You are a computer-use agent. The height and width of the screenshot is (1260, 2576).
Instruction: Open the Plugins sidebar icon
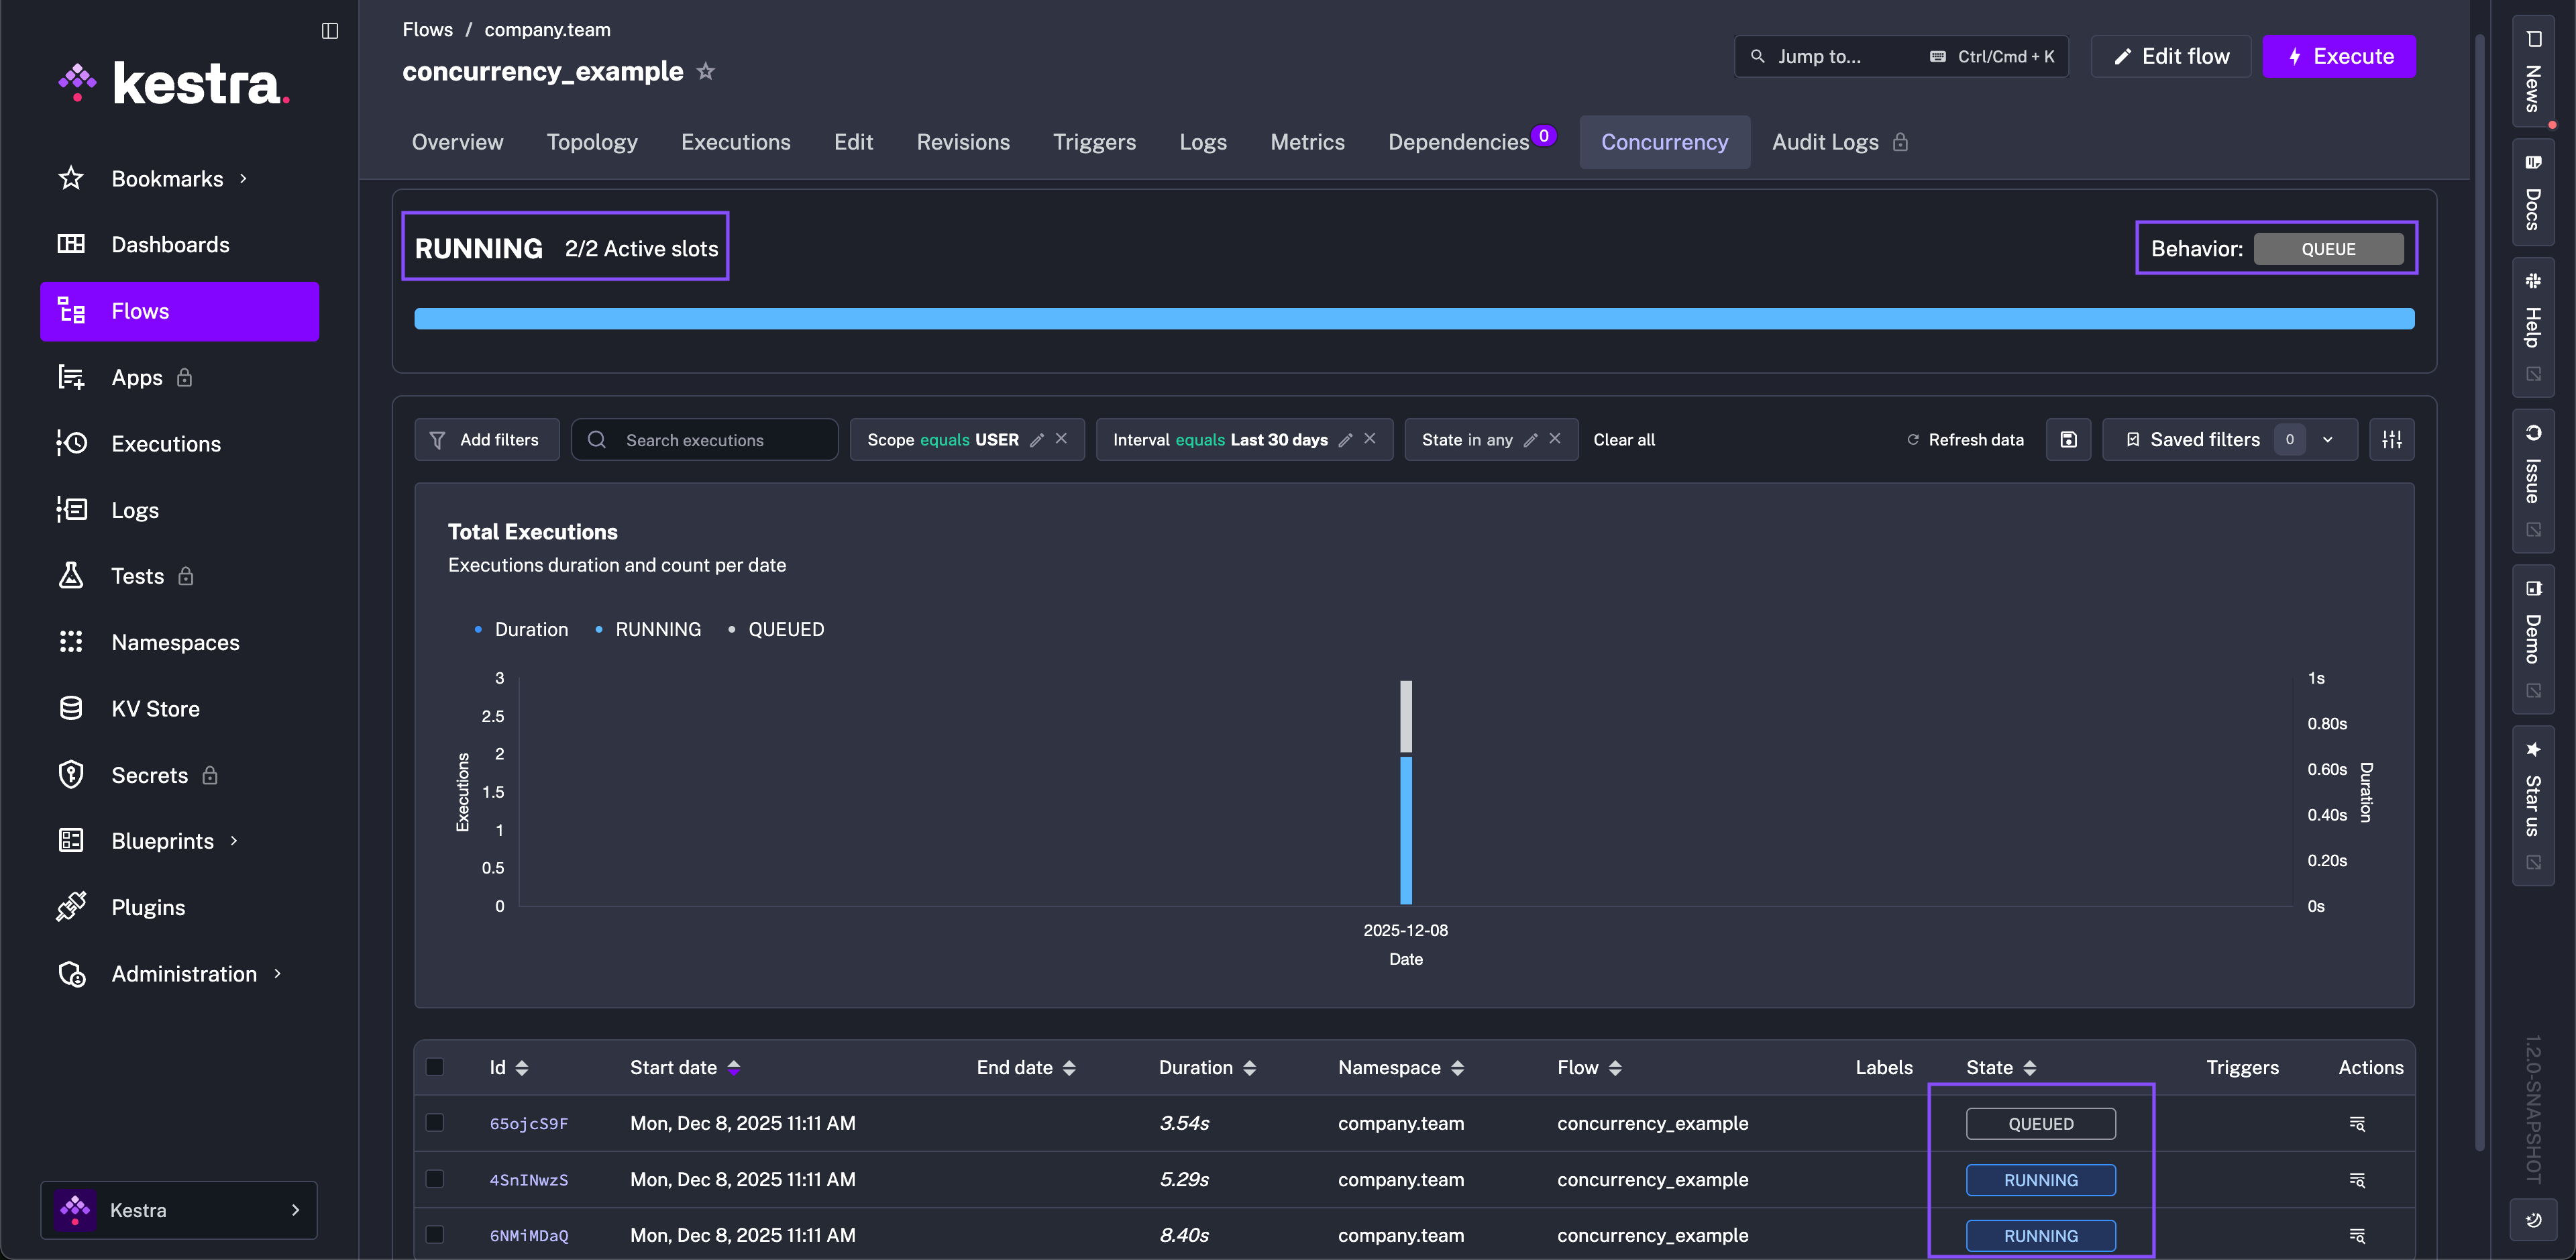(71, 907)
